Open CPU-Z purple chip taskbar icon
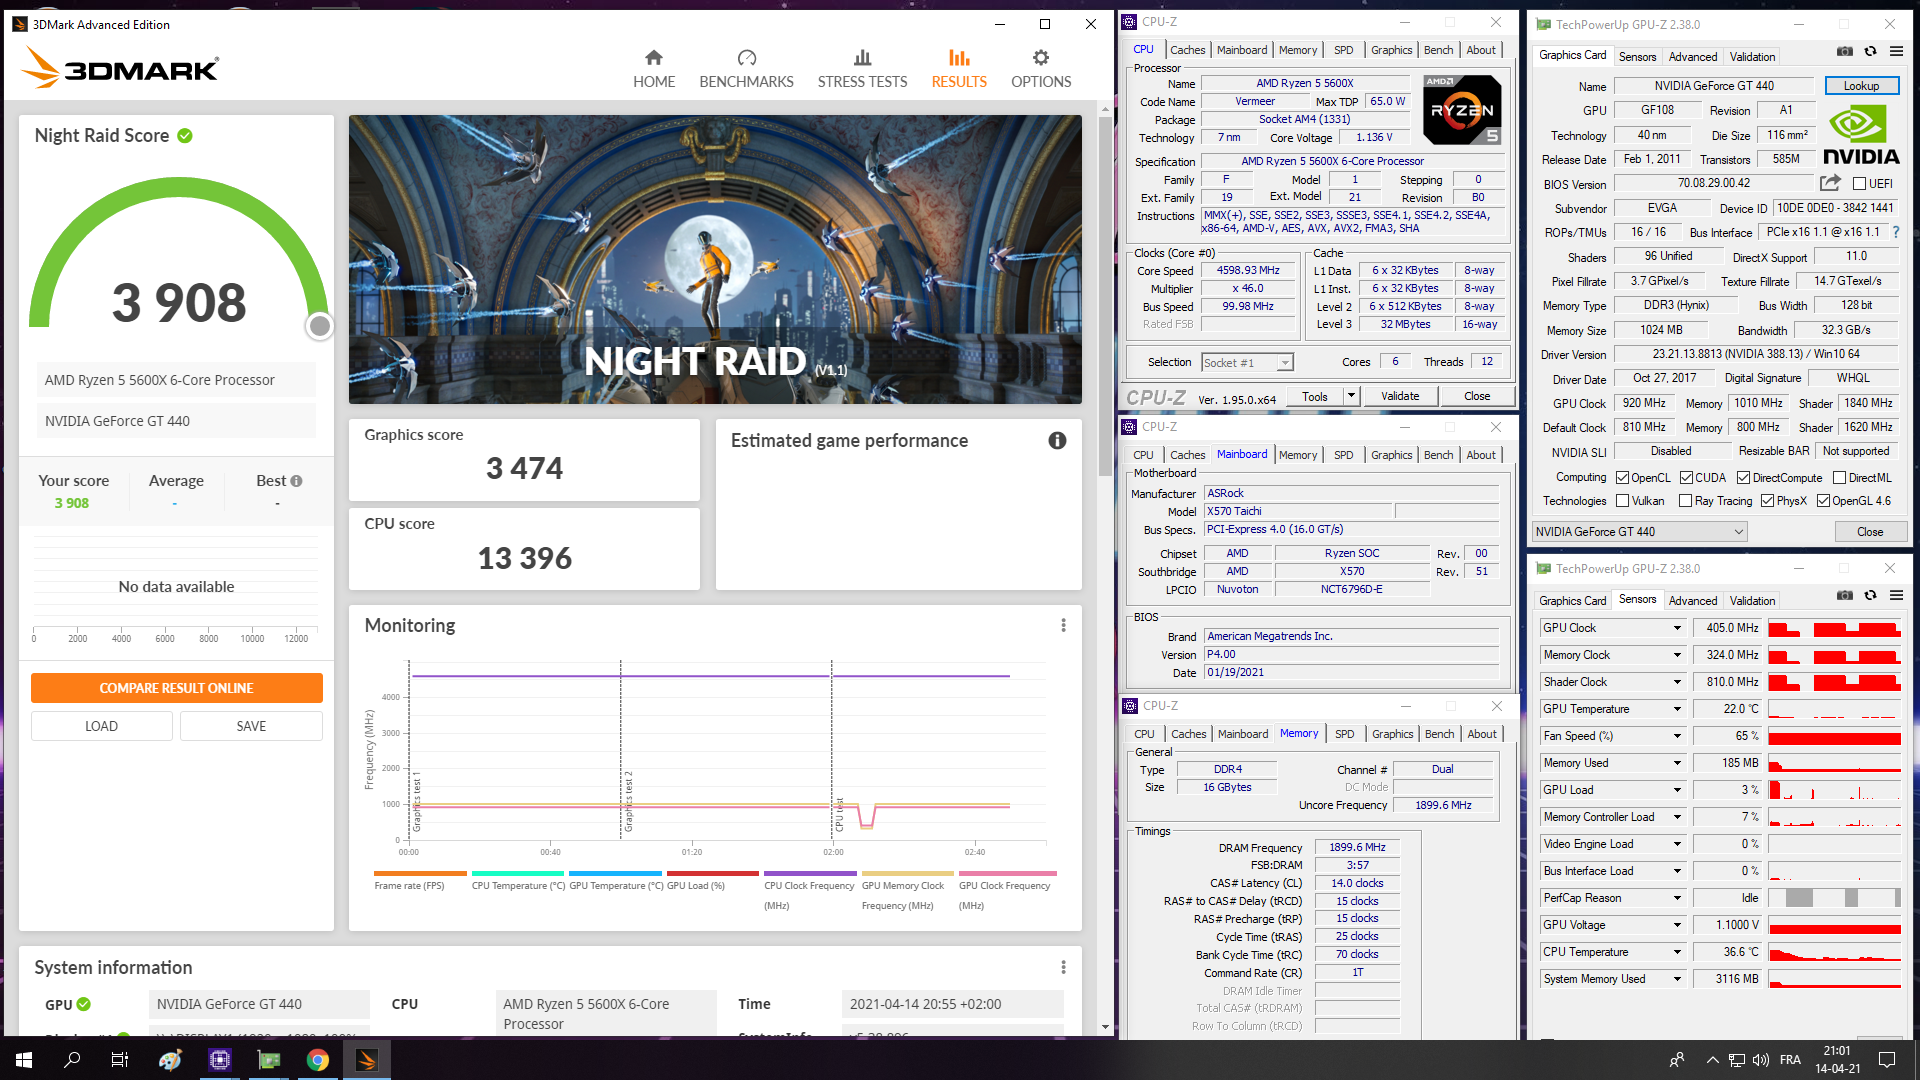 [220, 1060]
